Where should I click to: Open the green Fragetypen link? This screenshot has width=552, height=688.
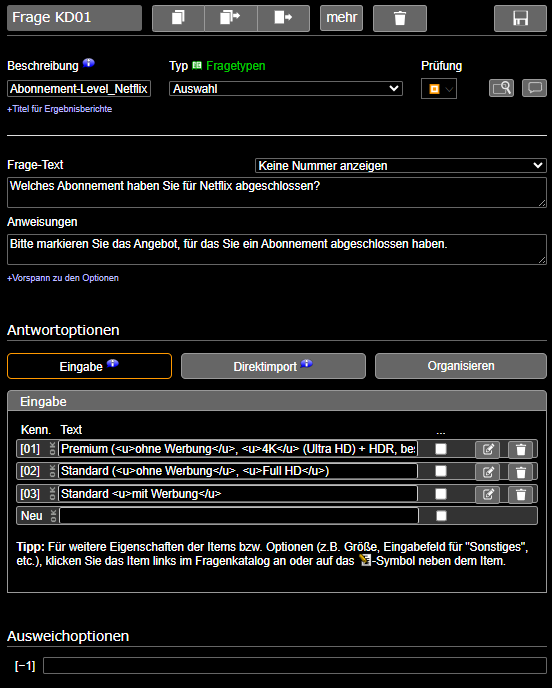pyautogui.click(x=236, y=66)
